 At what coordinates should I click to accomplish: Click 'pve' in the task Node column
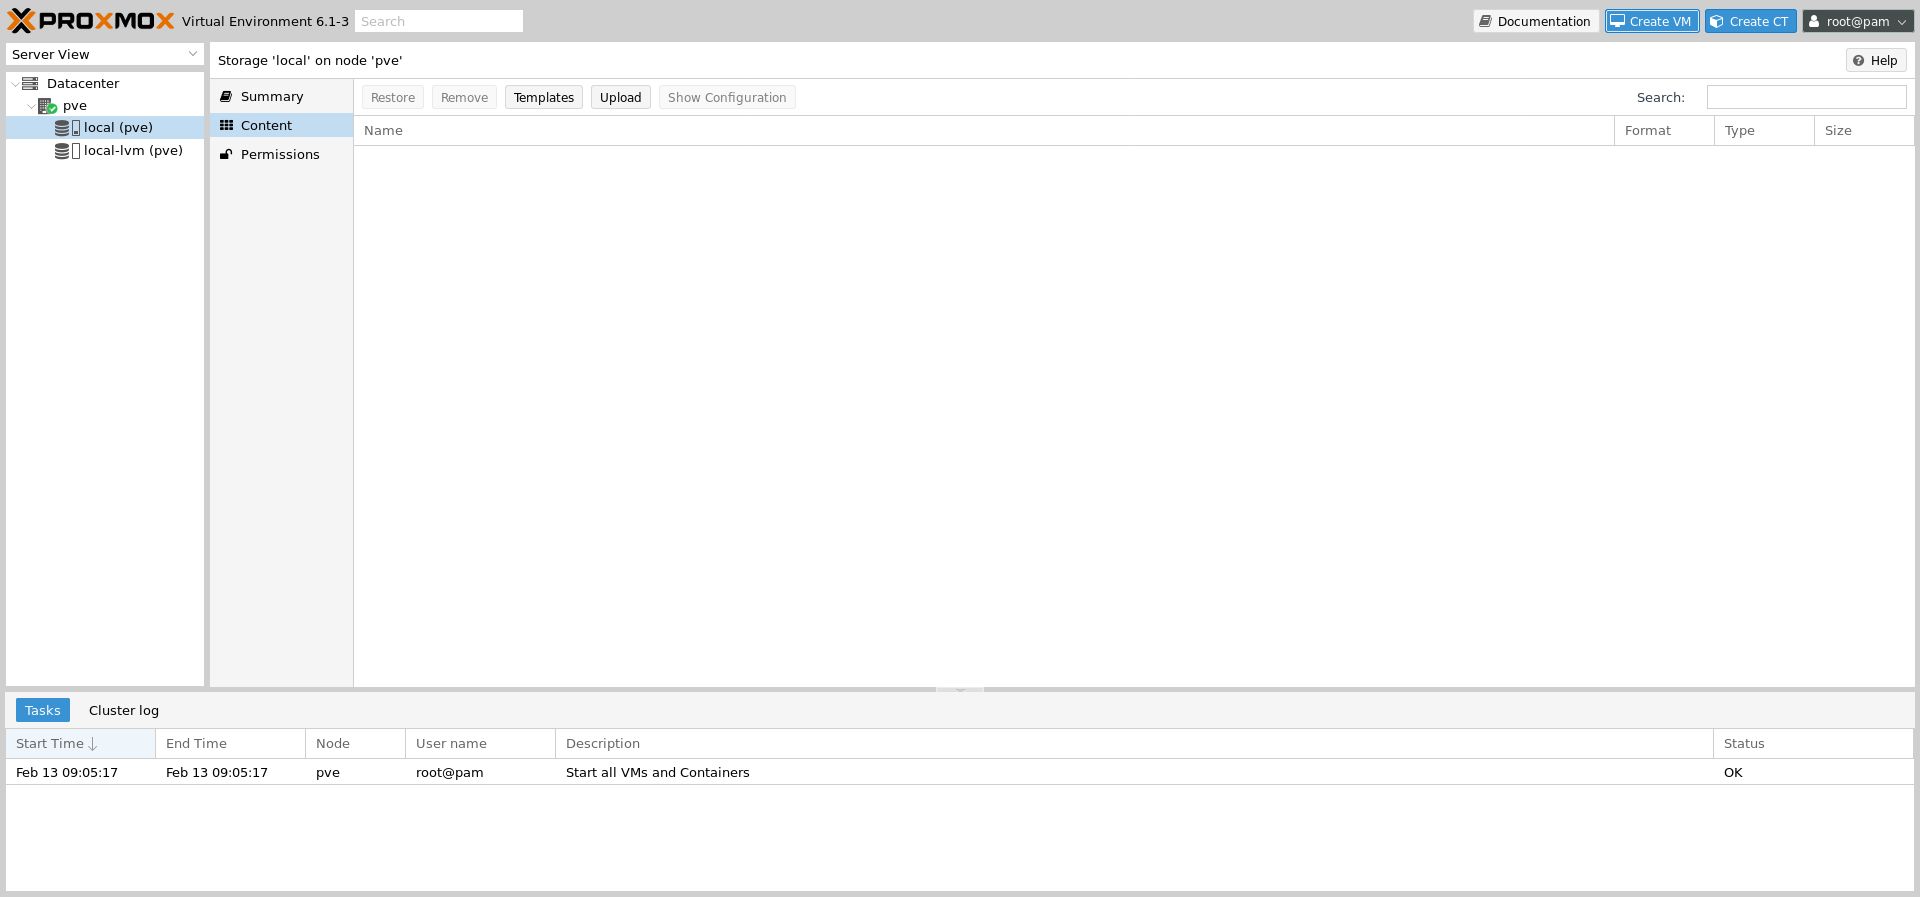328,773
